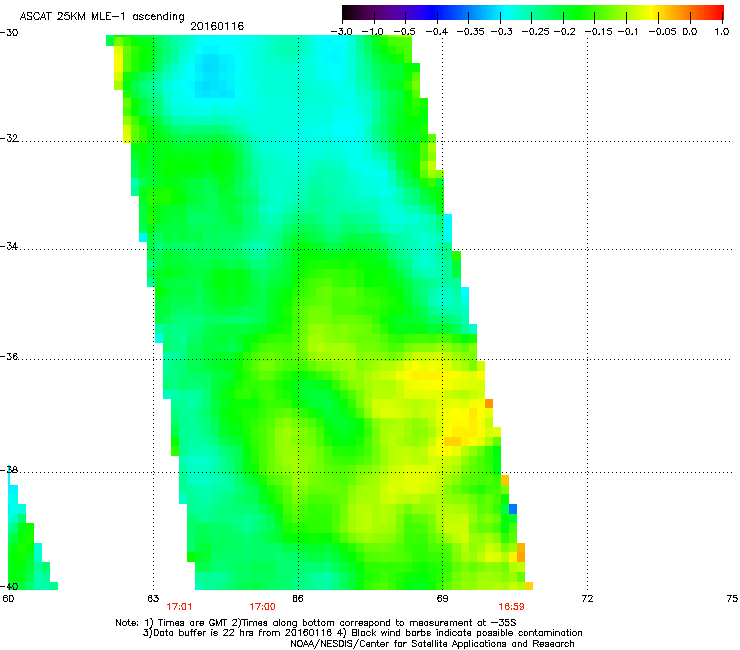Click the title 'ASCAT 25KM MLE-1 ascending'
This screenshot has height=650, width=740.
click(102, 17)
